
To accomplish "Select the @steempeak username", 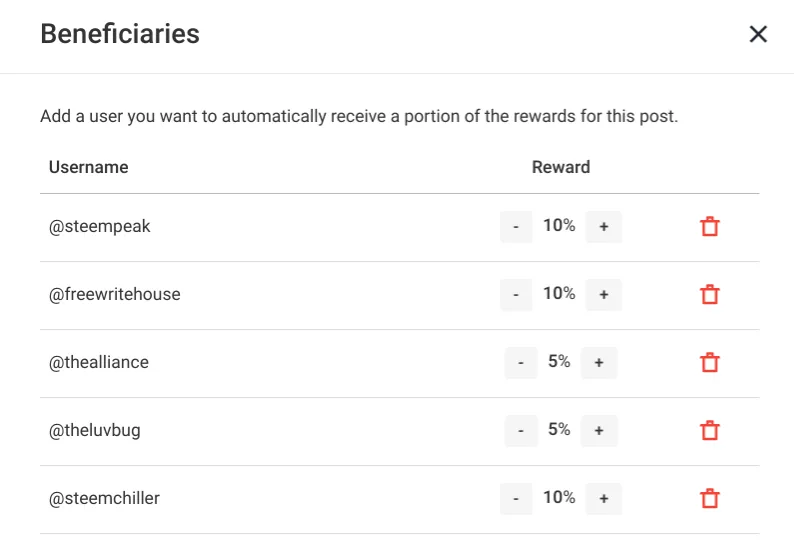I will tap(99, 226).
